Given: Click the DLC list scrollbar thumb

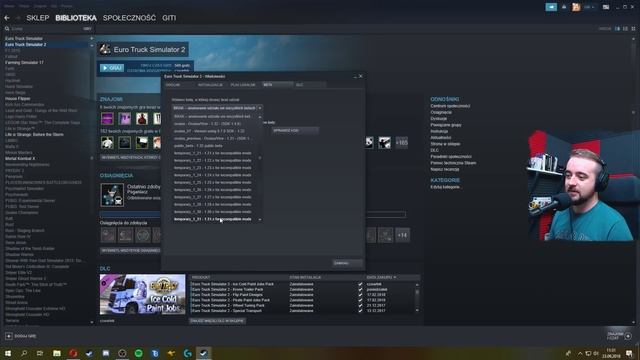Looking at the screenshot, I should tap(417, 292).
